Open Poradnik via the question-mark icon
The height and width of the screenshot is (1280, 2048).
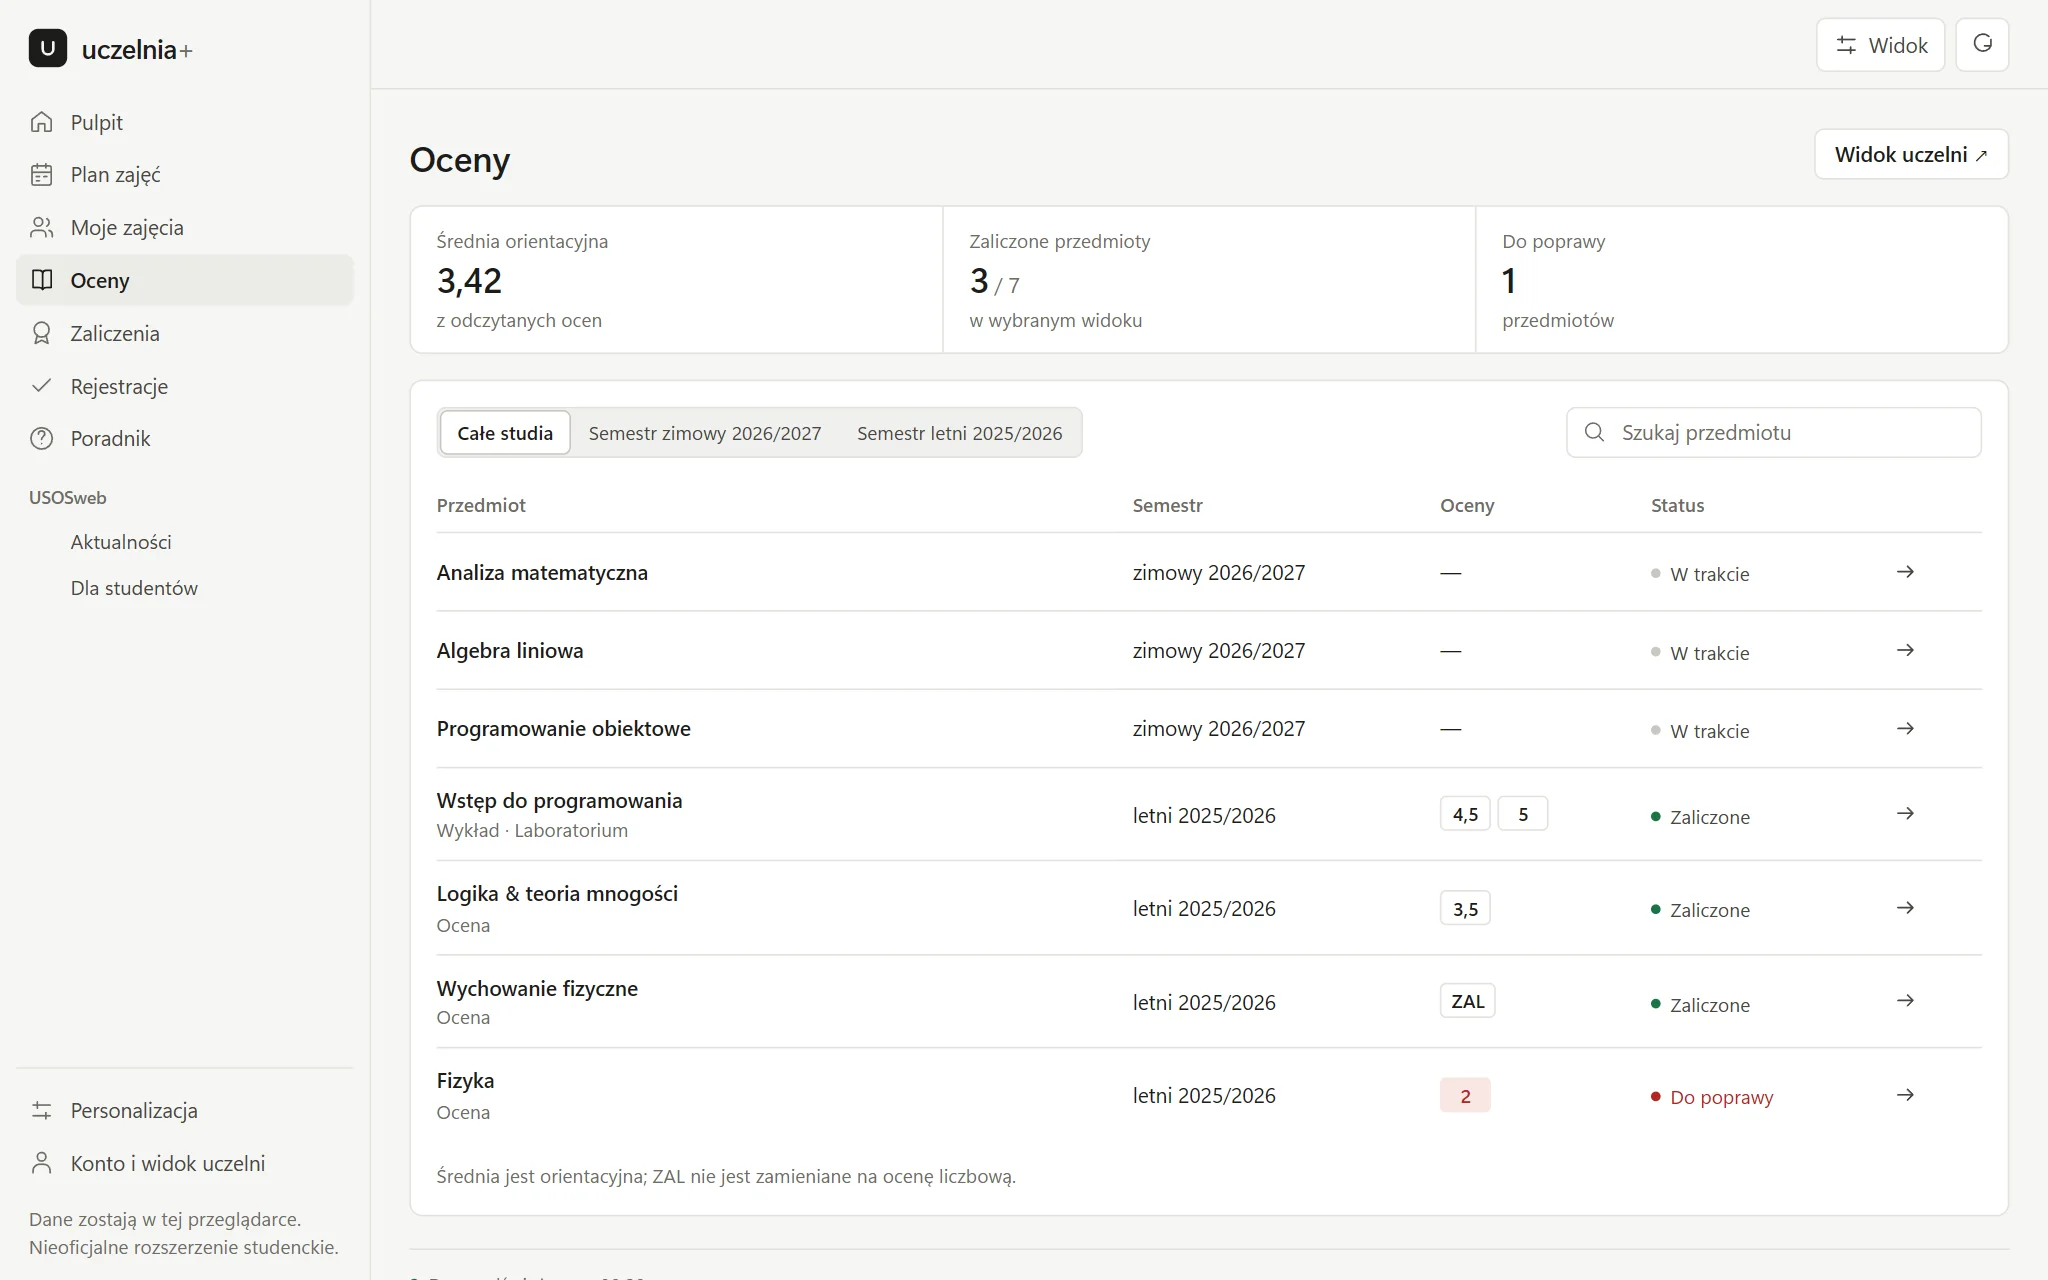pos(42,439)
